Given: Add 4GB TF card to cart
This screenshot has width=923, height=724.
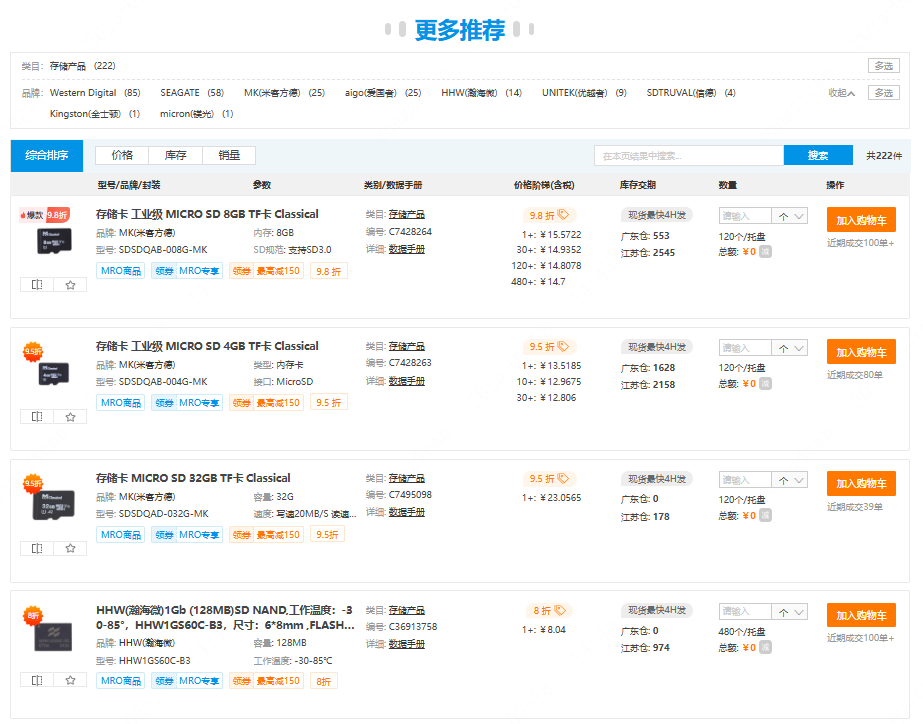Looking at the screenshot, I should coord(860,352).
